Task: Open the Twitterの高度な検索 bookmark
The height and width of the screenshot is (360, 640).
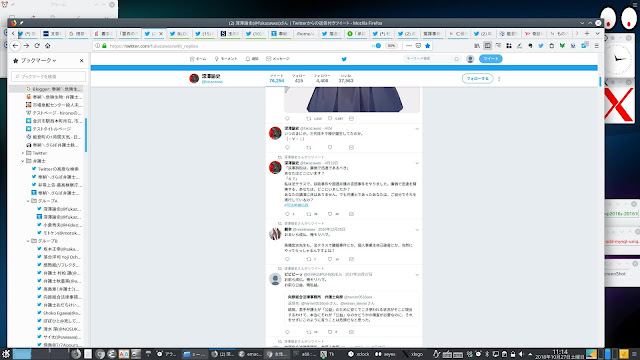Action: [58, 169]
